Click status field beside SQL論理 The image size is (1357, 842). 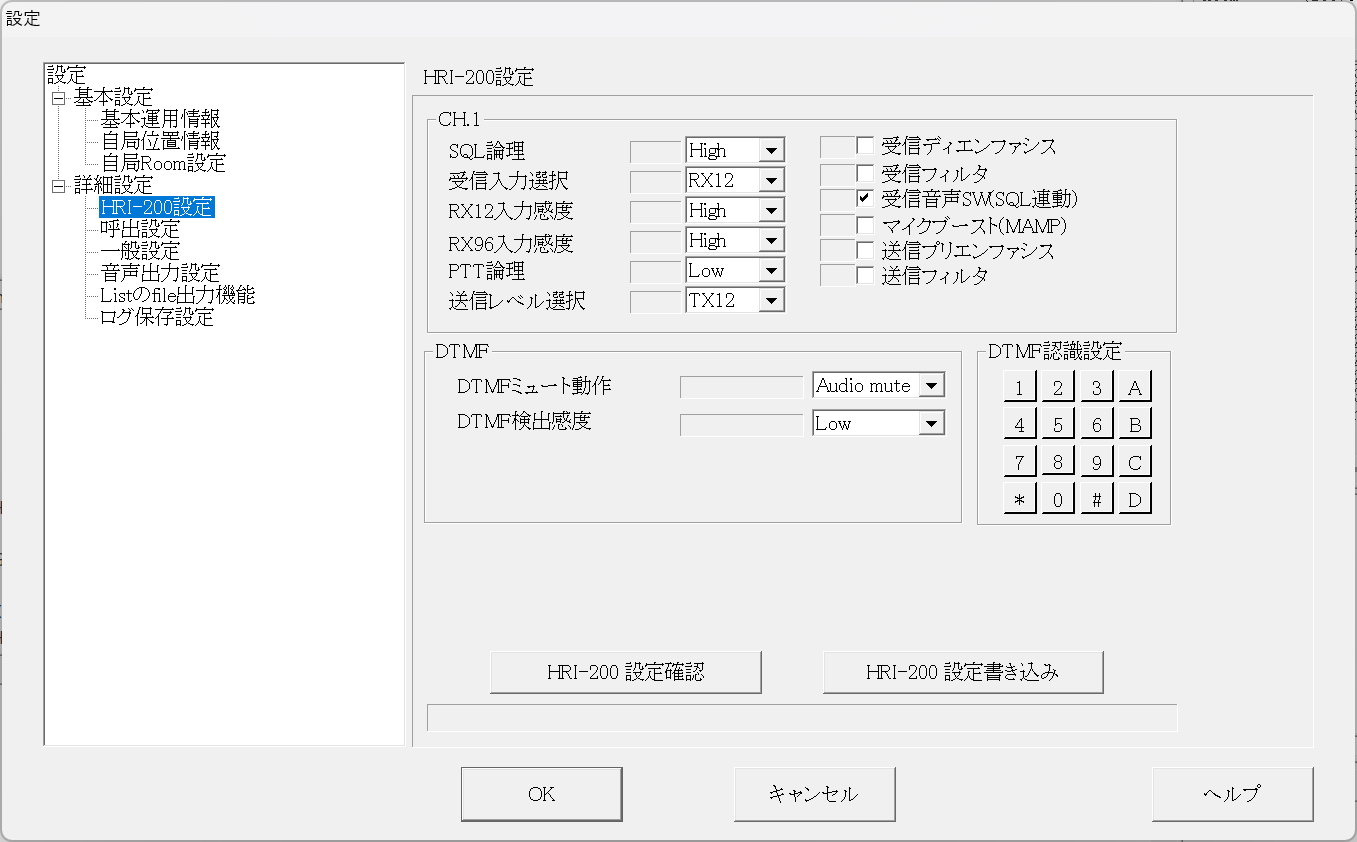[655, 151]
